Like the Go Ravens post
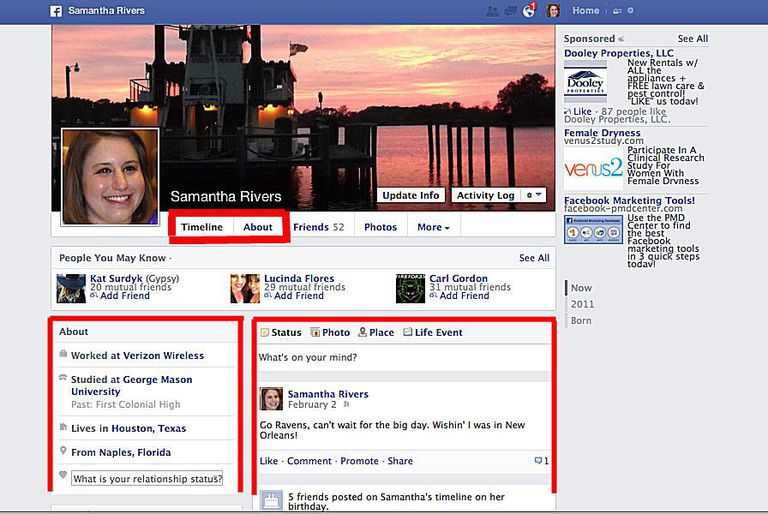This screenshot has height=514, width=768. click(x=268, y=461)
